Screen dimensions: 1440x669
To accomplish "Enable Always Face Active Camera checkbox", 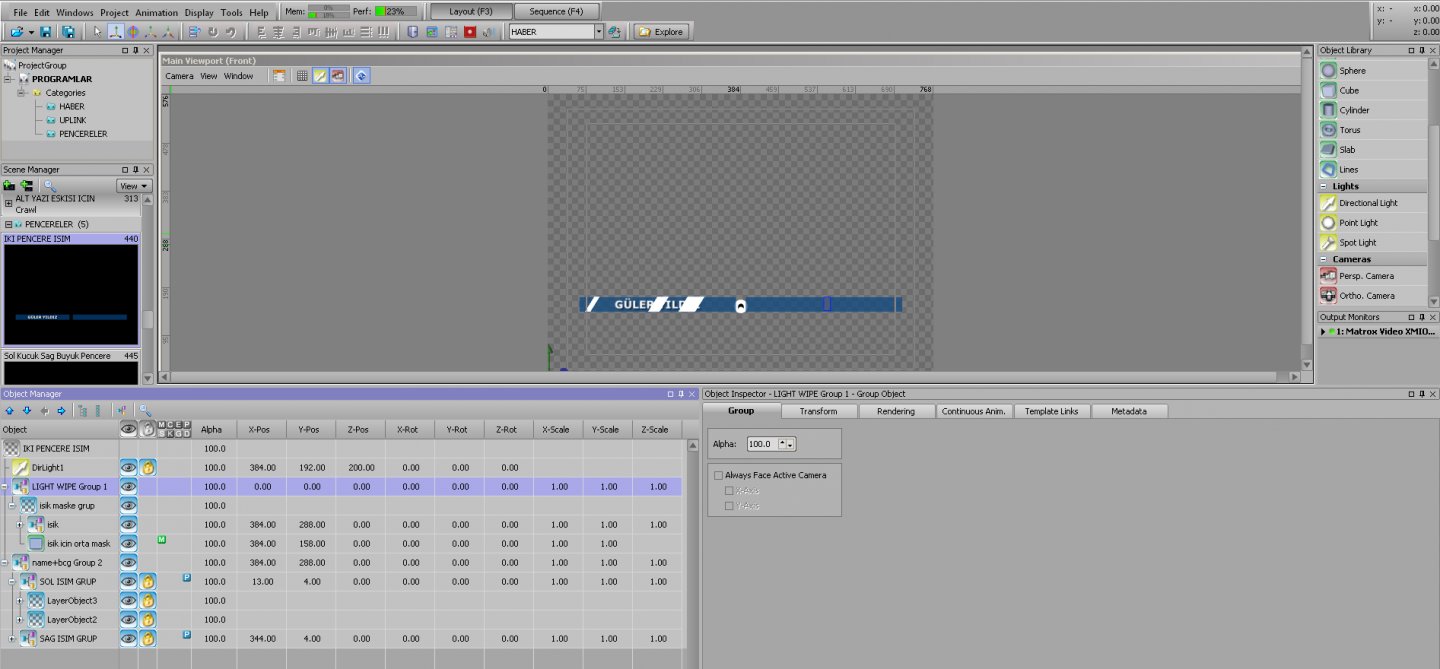I will click(718, 475).
